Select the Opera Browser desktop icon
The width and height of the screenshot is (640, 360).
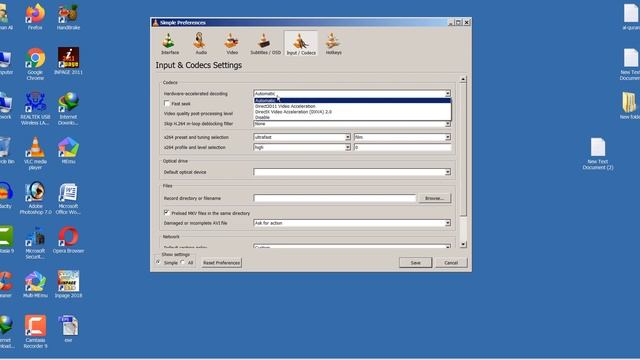(68, 240)
